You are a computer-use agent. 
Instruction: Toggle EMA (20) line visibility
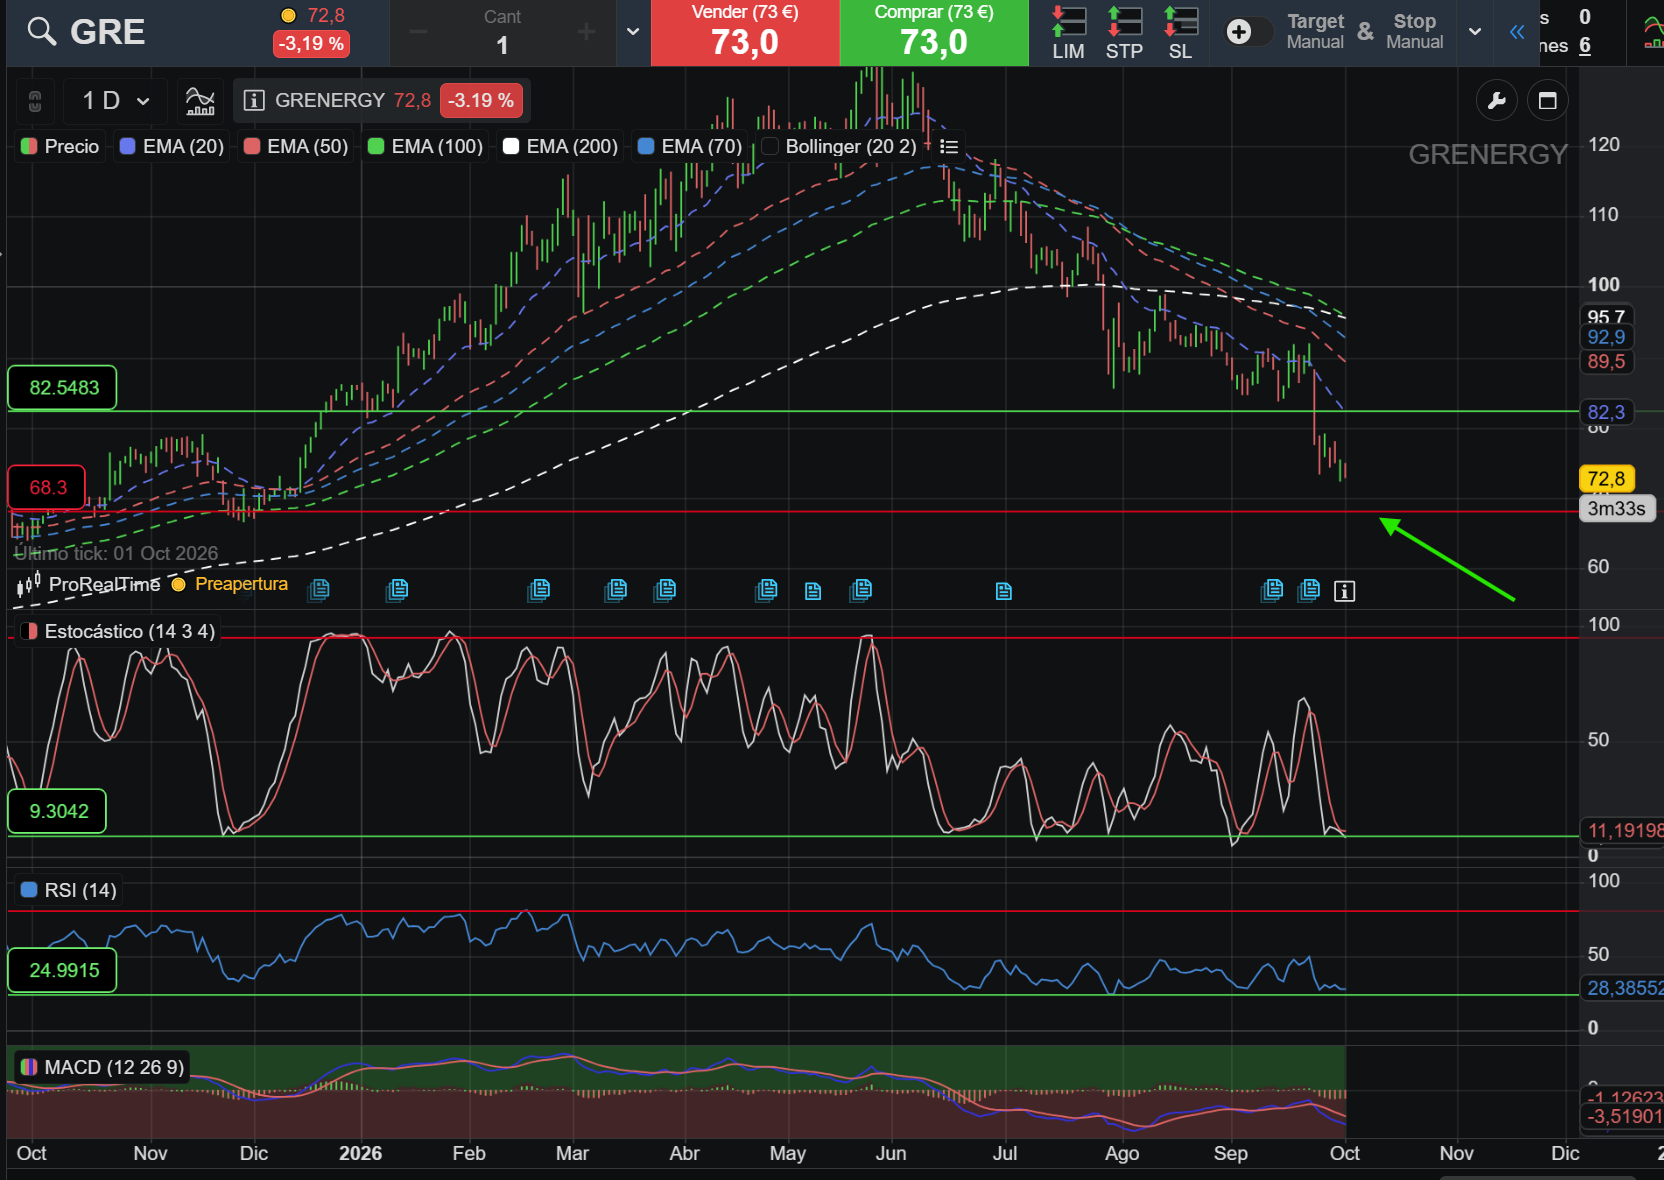[x=171, y=147]
